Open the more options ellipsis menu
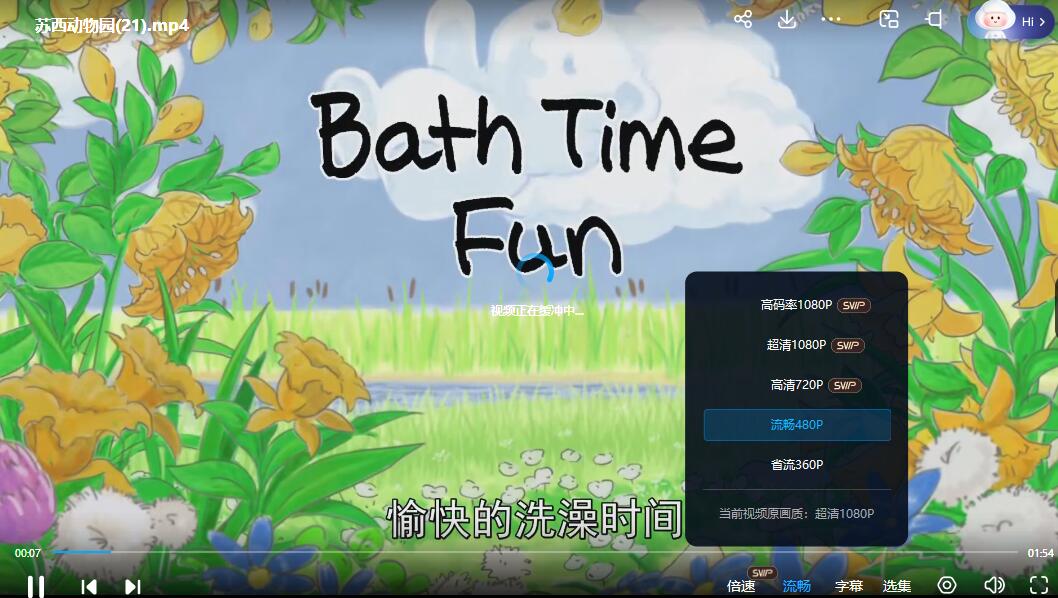The height and width of the screenshot is (598, 1058). (831, 20)
